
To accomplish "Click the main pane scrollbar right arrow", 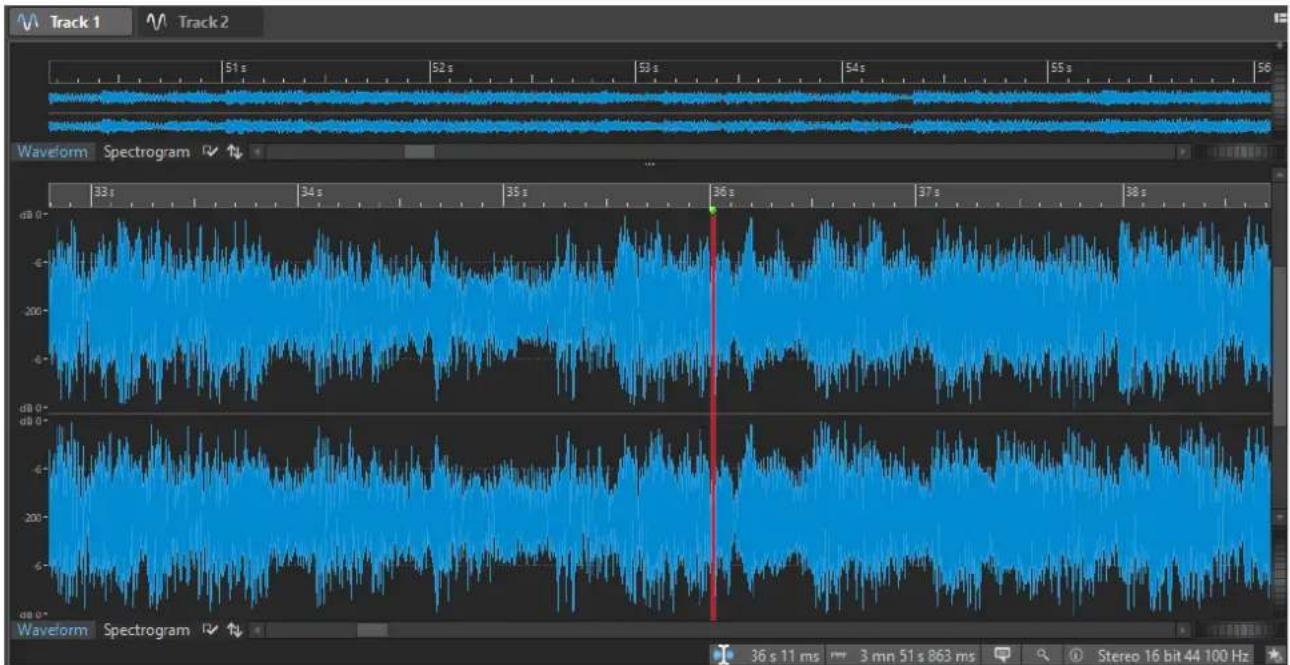I will click(x=1183, y=630).
